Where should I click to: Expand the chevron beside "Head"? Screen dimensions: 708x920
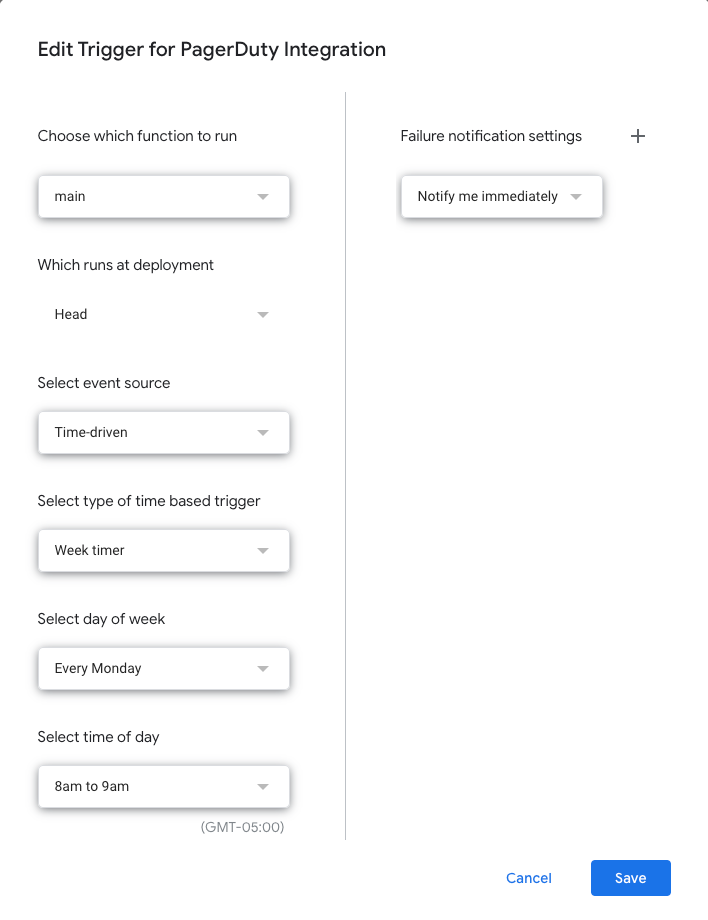tap(263, 313)
